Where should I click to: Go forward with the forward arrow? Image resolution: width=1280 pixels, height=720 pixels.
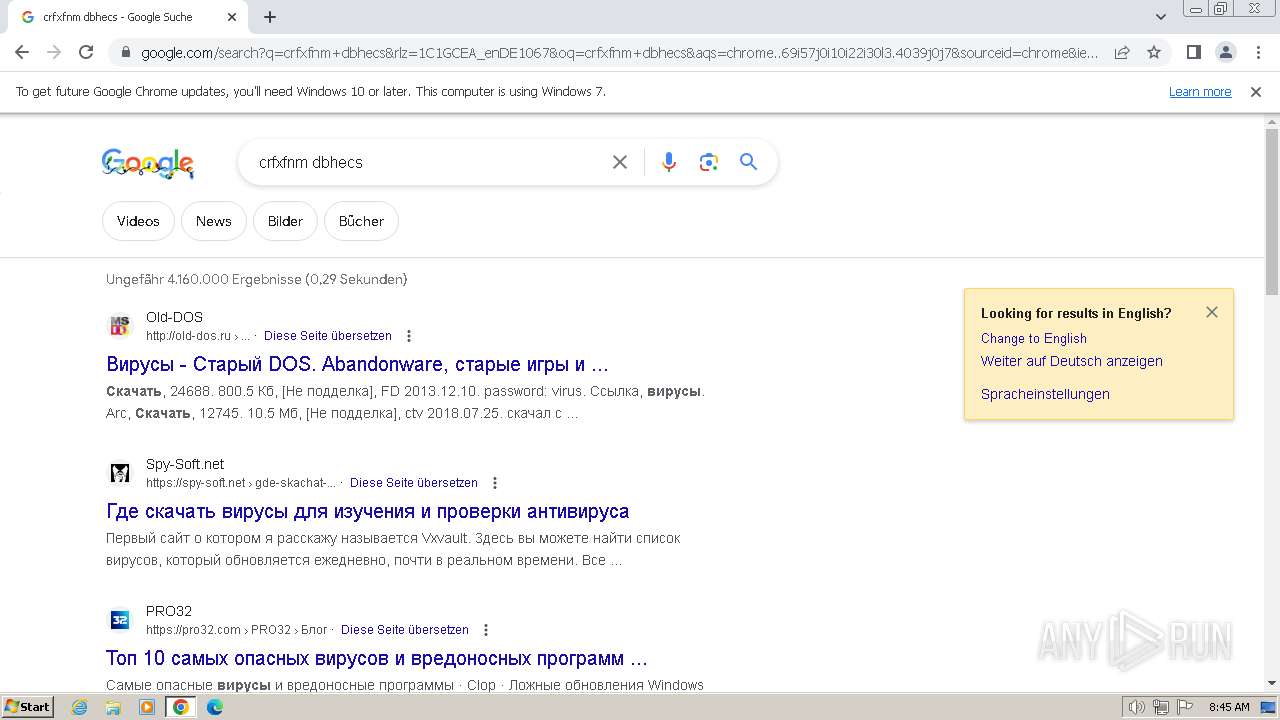pos(54,52)
